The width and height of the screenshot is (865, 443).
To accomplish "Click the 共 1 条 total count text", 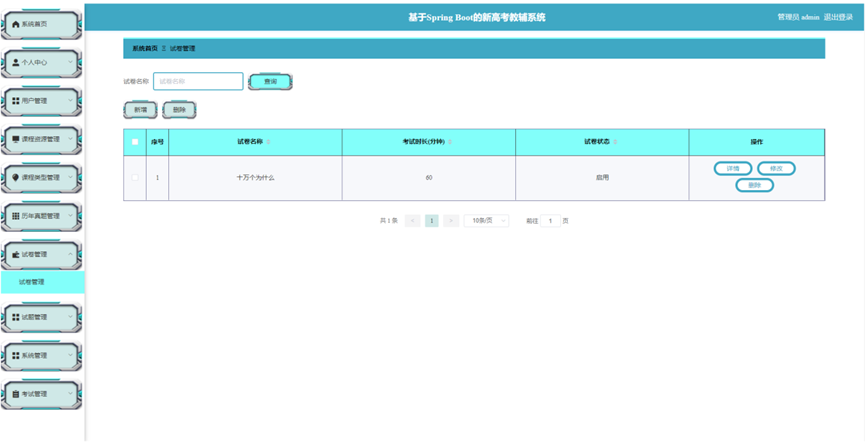I will [389, 221].
